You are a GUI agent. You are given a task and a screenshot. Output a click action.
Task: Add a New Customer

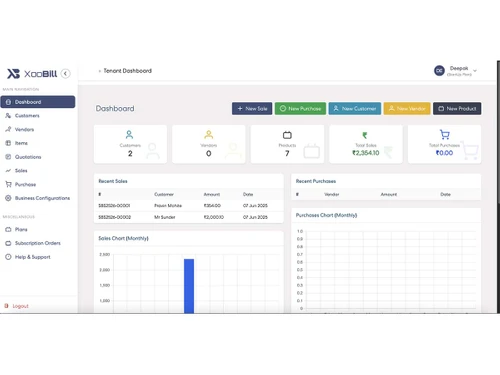(x=355, y=108)
